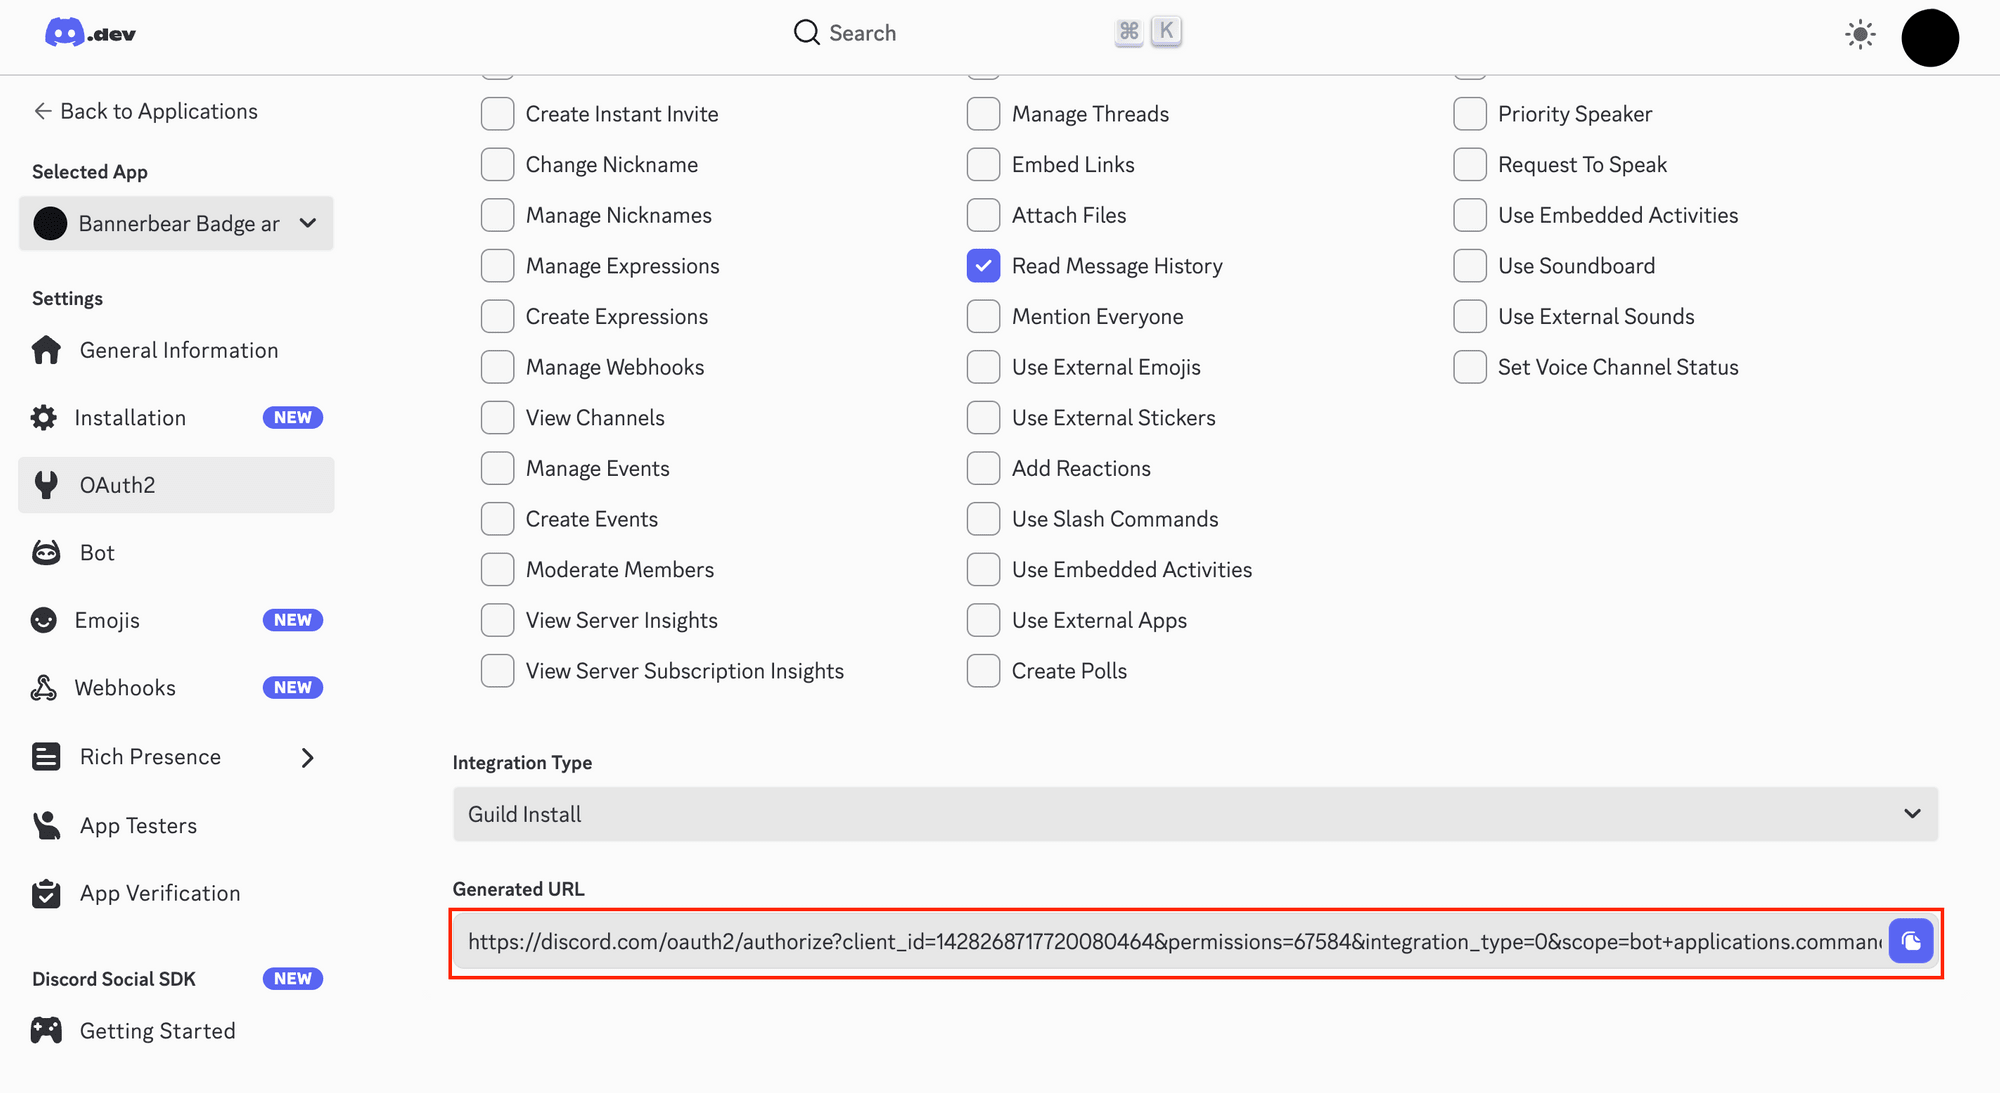The height and width of the screenshot is (1093, 2000).
Task: Click the App Verification clipboard icon
Action: (x=46, y=893)
